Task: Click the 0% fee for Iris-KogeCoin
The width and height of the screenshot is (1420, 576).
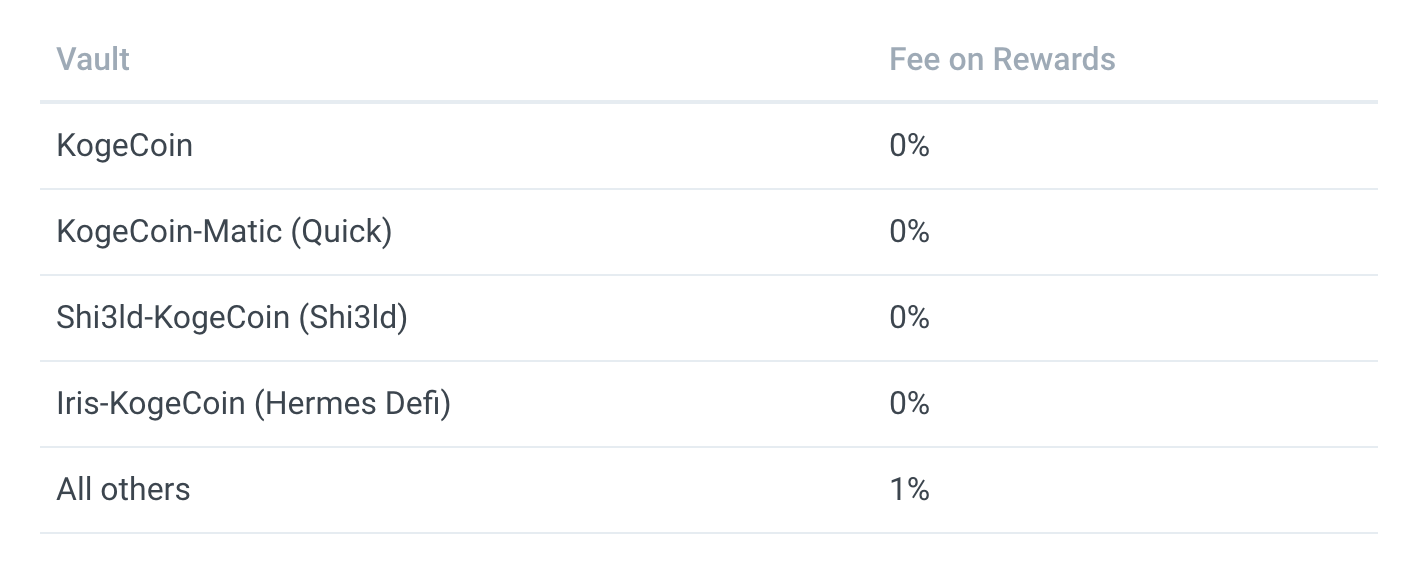Action: [x=909, y=404]
